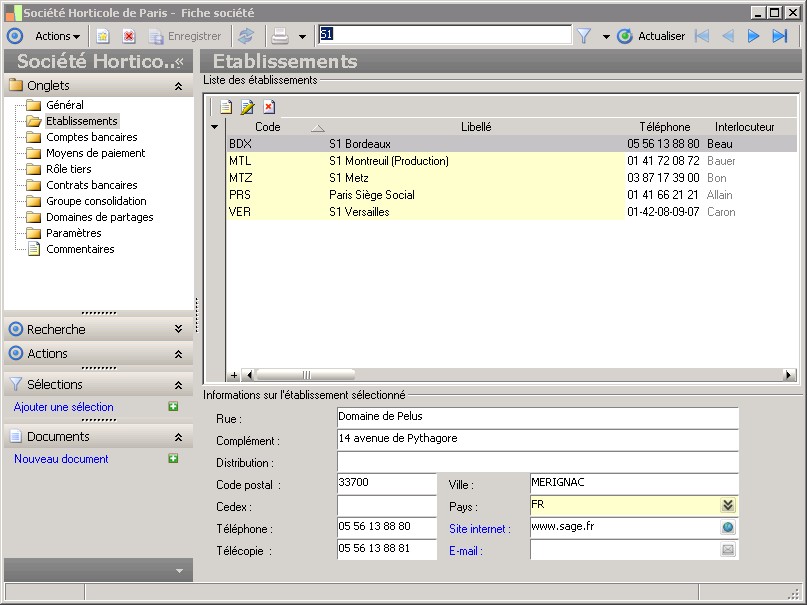Open the Comptes bancaires section
The height and width of the screenshot is (605, 807).
pyautogui.click(x=91, y=137)
